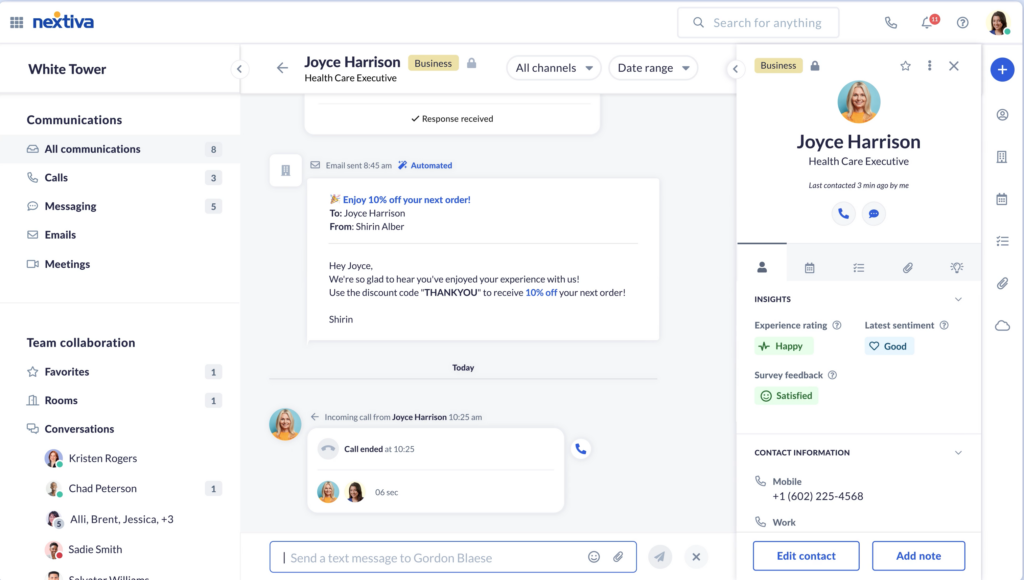Image resolution: width=1024 pixels, height=580 pixels.
Task: Open Favorites under Team collaboration
Action: coord(120,372)
